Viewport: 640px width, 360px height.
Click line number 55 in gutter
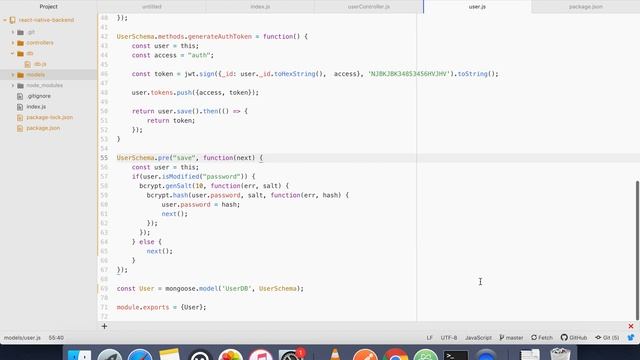[104, 158]
